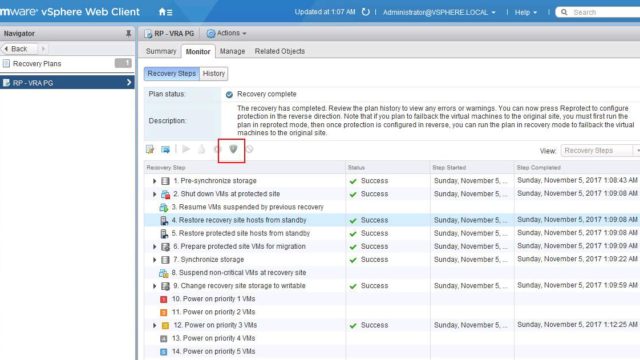Viewport: 640px width, 360px height.
Task: Click the chevron on RP - VRA PG navigator item
Action: coord(129,82)
